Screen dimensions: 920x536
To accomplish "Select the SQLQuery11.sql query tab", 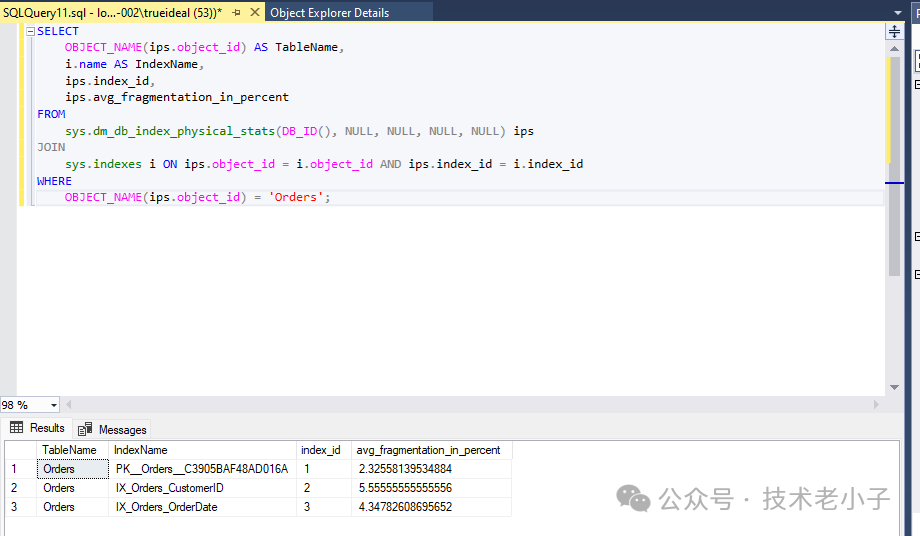I will pyautogui.click(x=112, y=12).
